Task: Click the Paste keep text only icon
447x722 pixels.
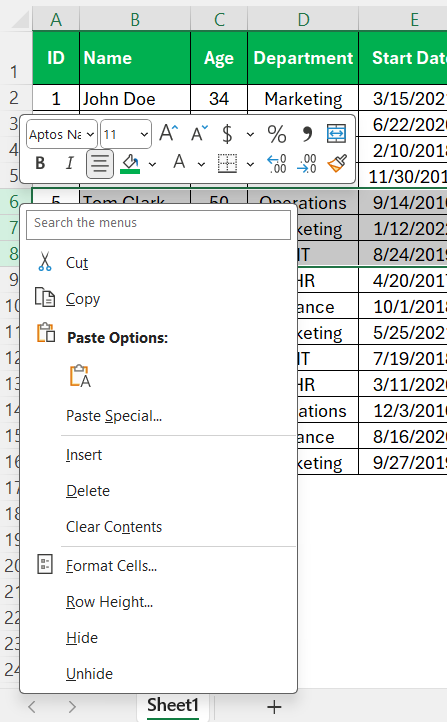Action: [x=80, y=376]
